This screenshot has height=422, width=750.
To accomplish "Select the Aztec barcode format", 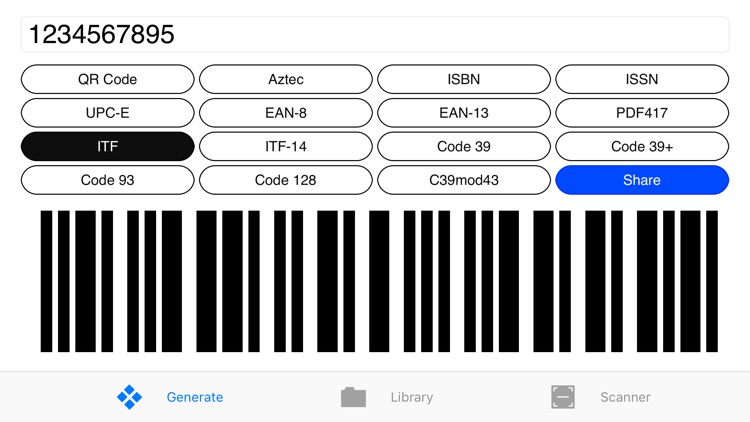I will [x=286, y=79].
